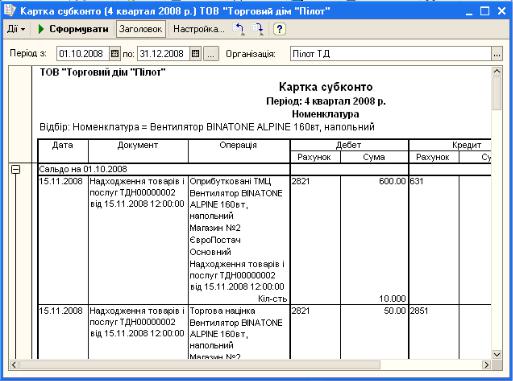Click second row date 15.11.2008
Viewport: 513px width, 381px height.
pos(61,311)
